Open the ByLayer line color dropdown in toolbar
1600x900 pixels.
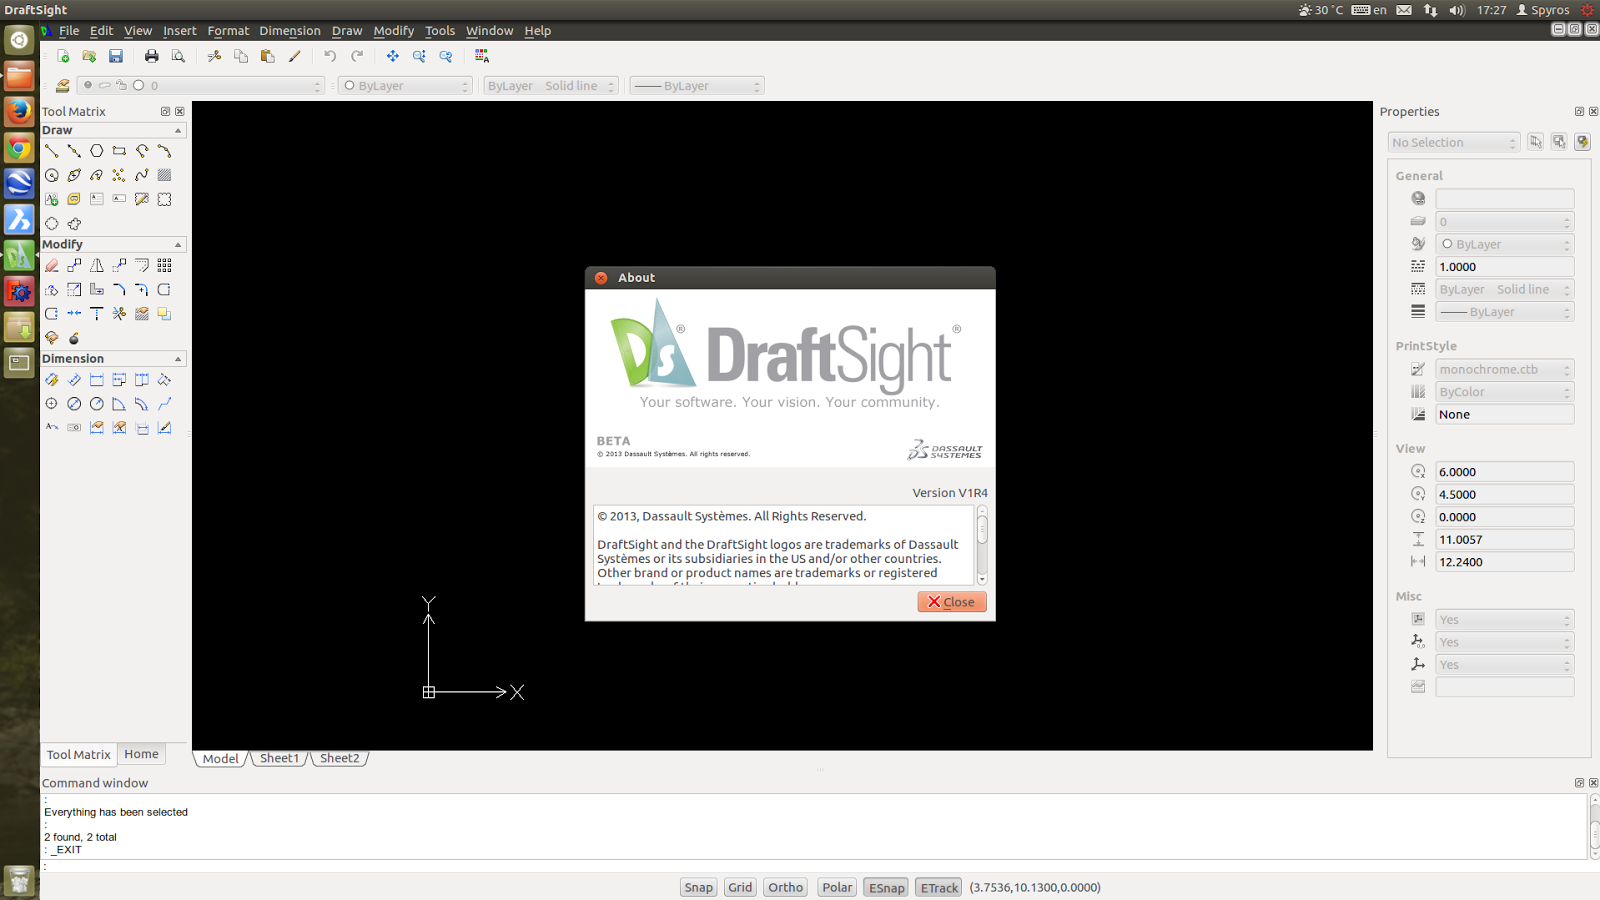coord(405,86)
